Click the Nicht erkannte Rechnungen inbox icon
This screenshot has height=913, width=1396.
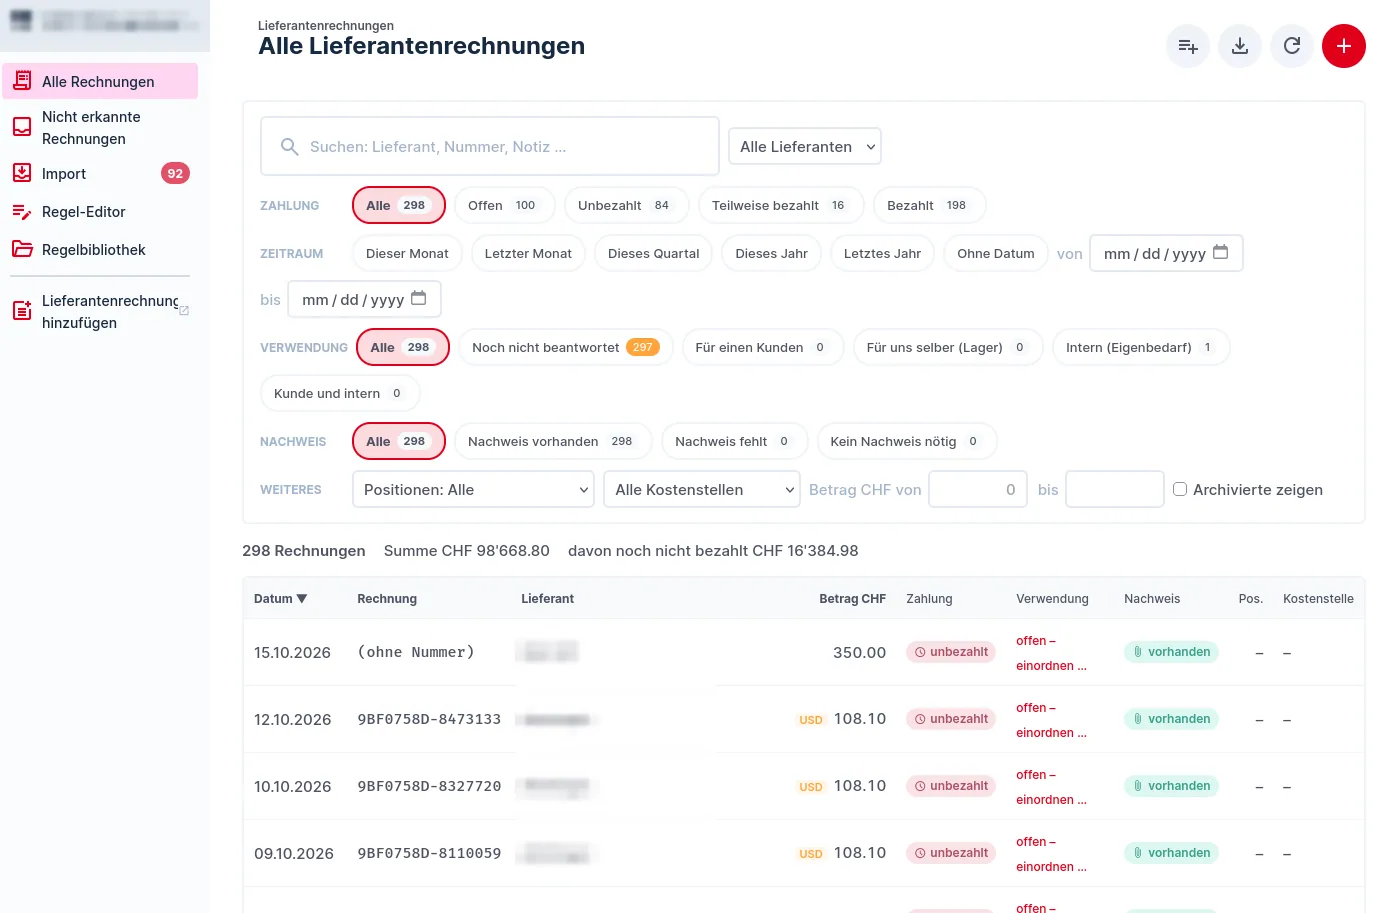(x=22, y=127)
